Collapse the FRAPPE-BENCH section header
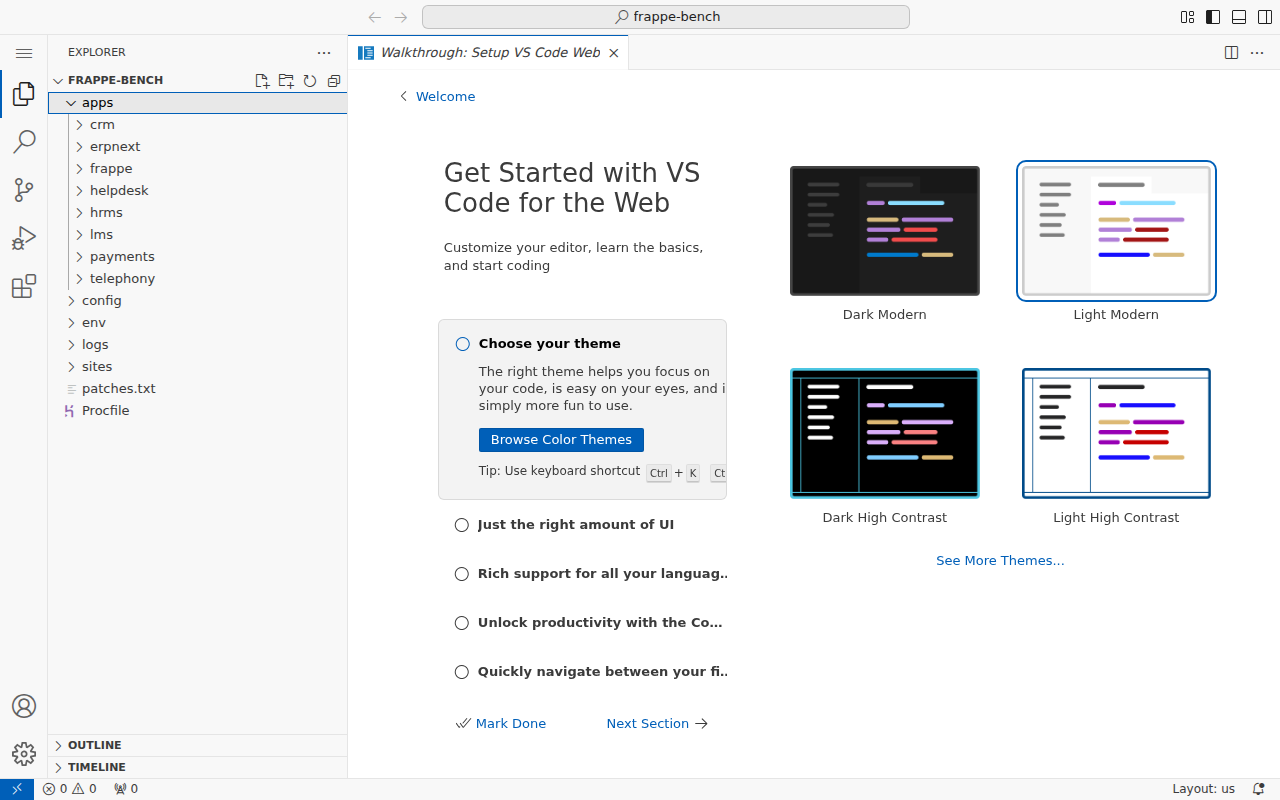 pos(115,81)
